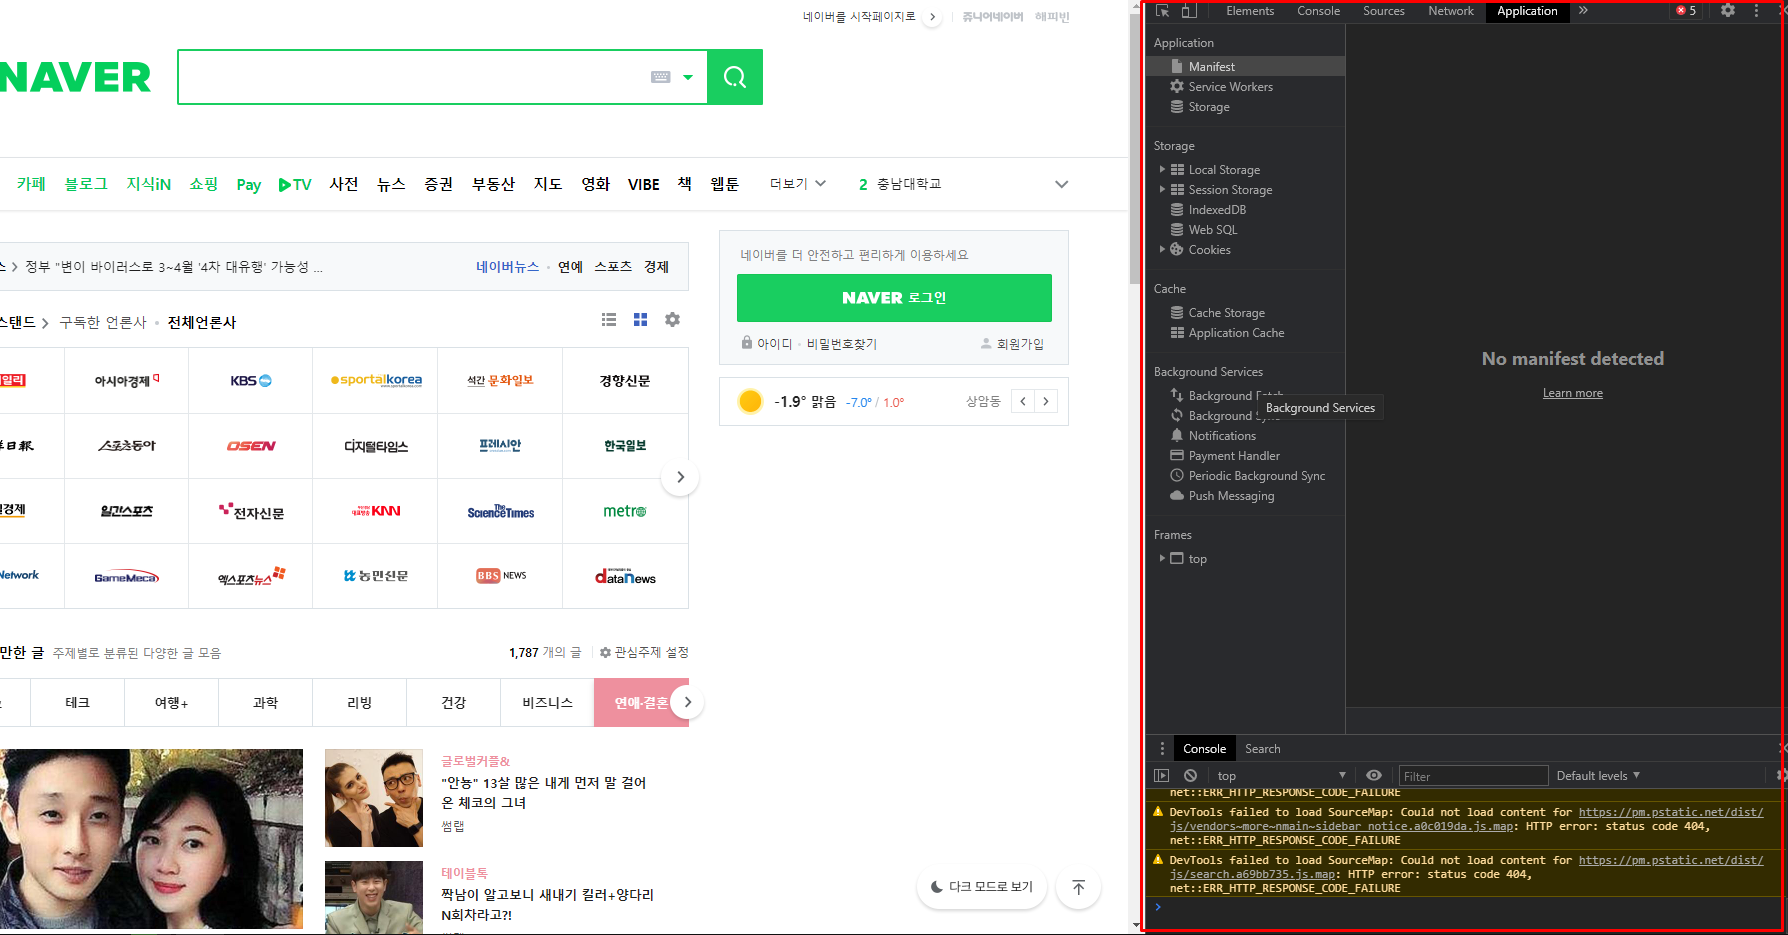Switch newsstand to grid view icon

coord(640,320)
